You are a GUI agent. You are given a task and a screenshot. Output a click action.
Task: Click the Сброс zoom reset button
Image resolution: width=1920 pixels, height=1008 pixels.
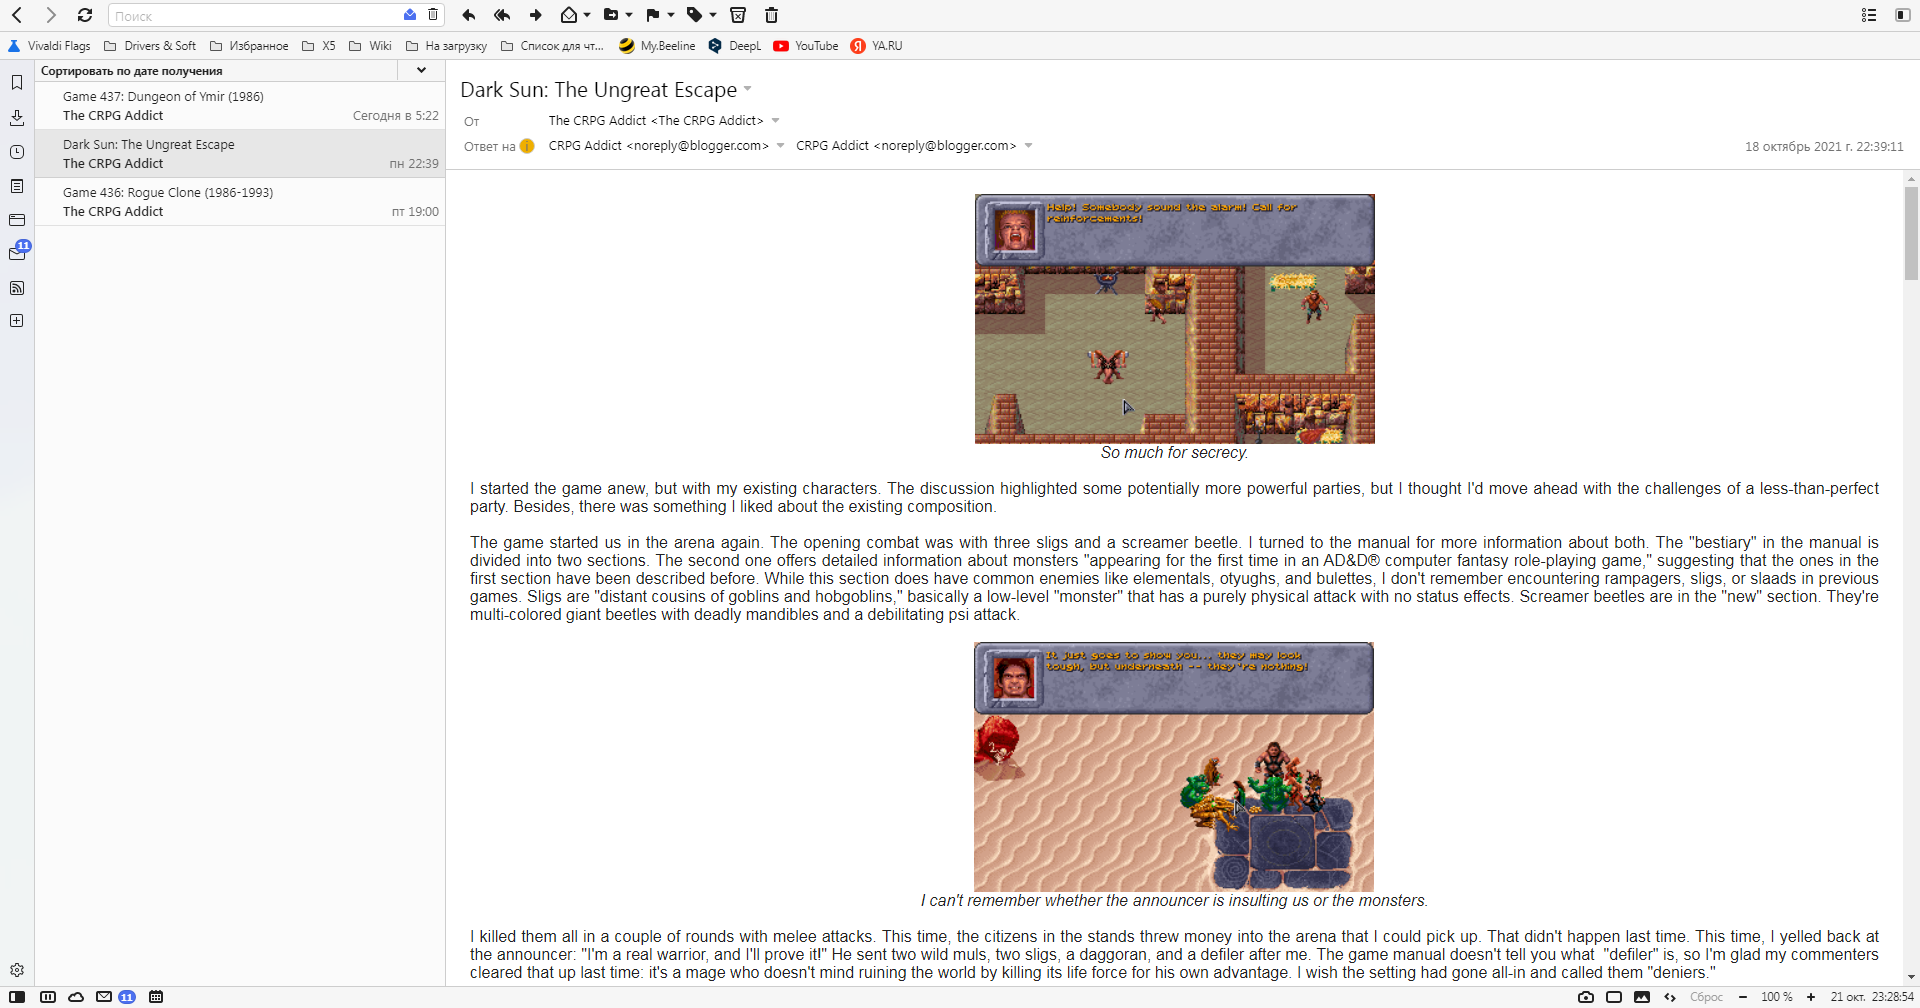point(1706,997)
